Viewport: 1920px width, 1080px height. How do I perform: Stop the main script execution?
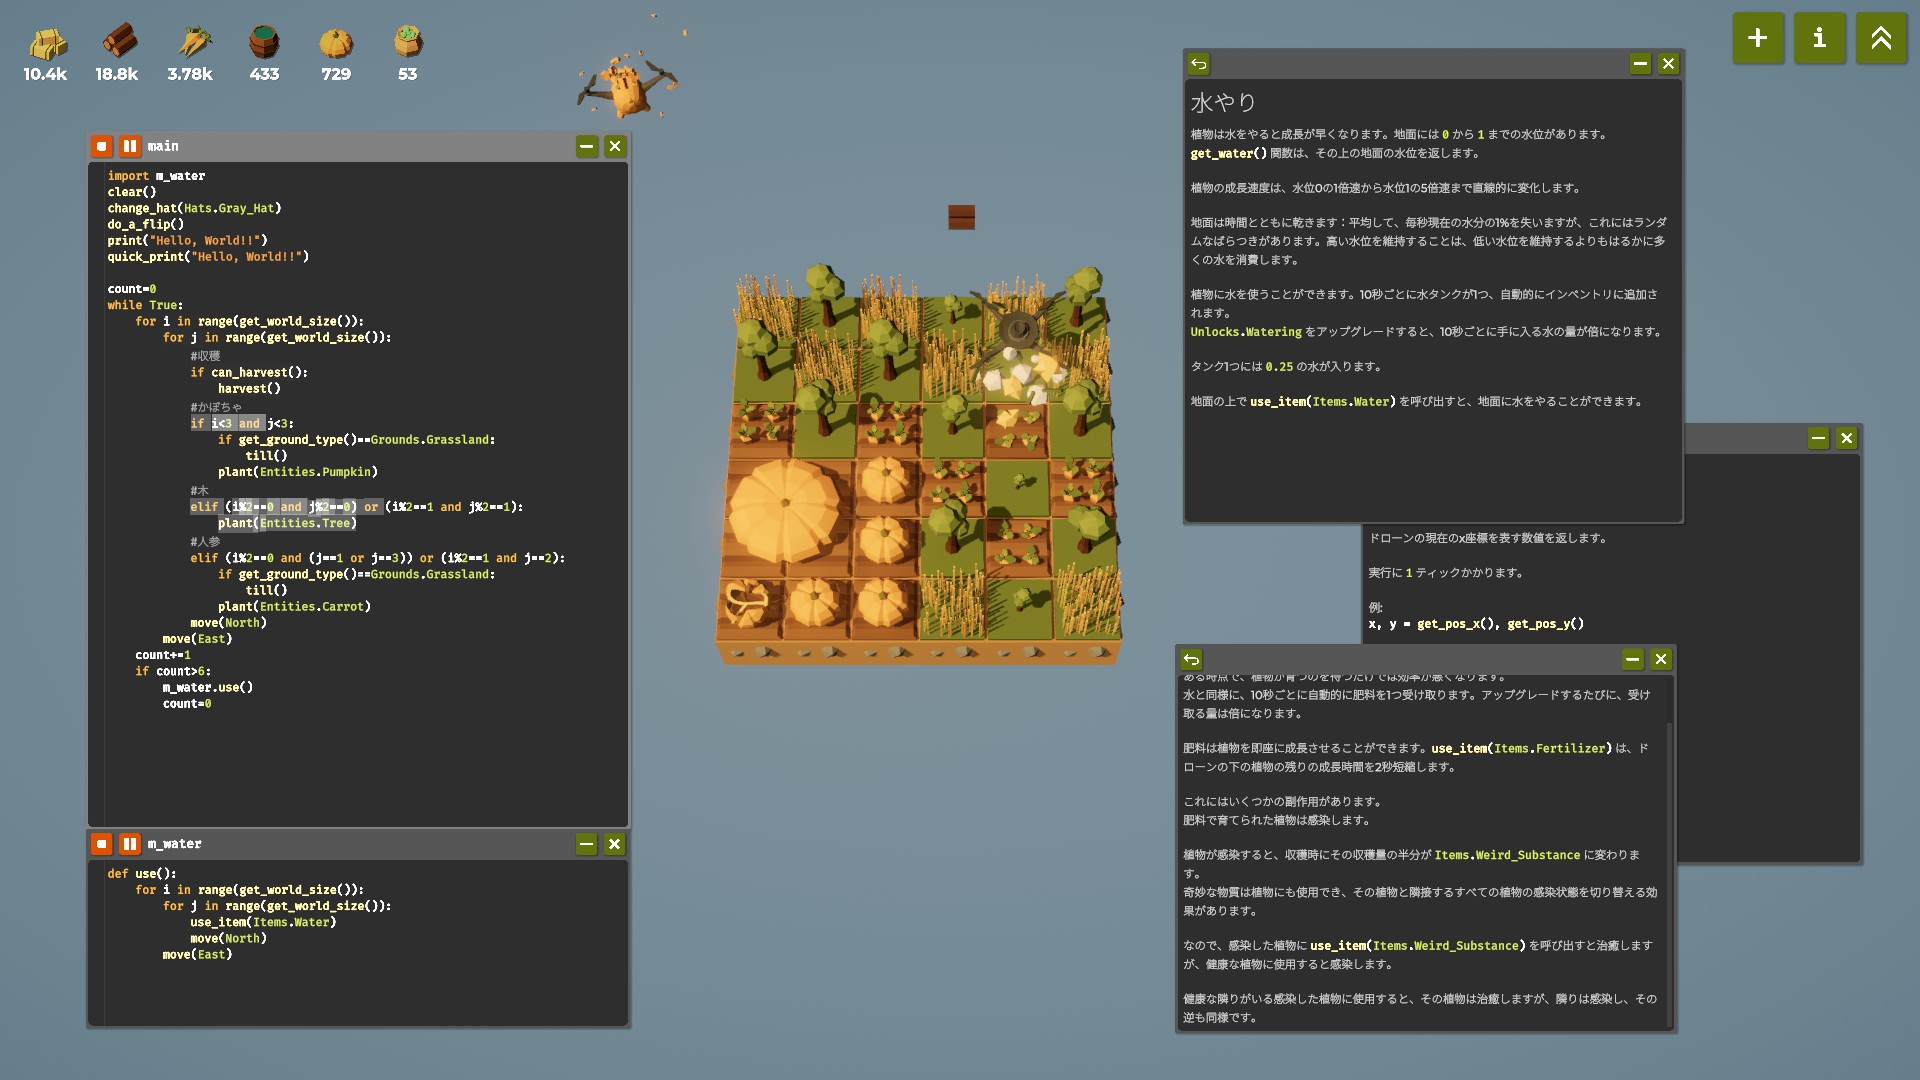point(102,146)
